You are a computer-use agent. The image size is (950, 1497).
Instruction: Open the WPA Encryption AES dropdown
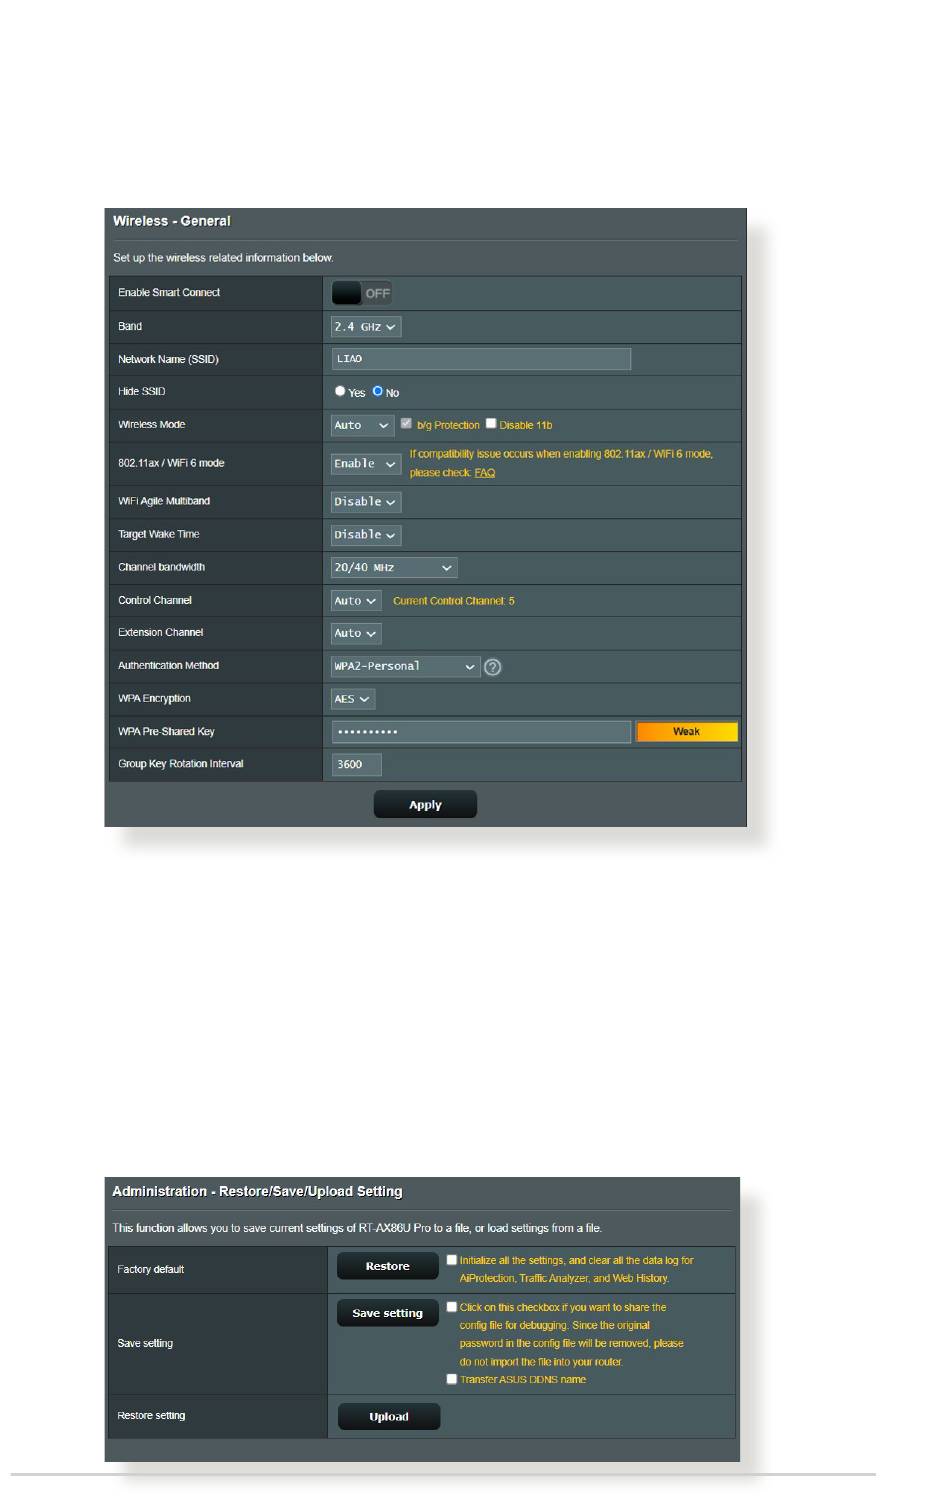pos(353,699)
